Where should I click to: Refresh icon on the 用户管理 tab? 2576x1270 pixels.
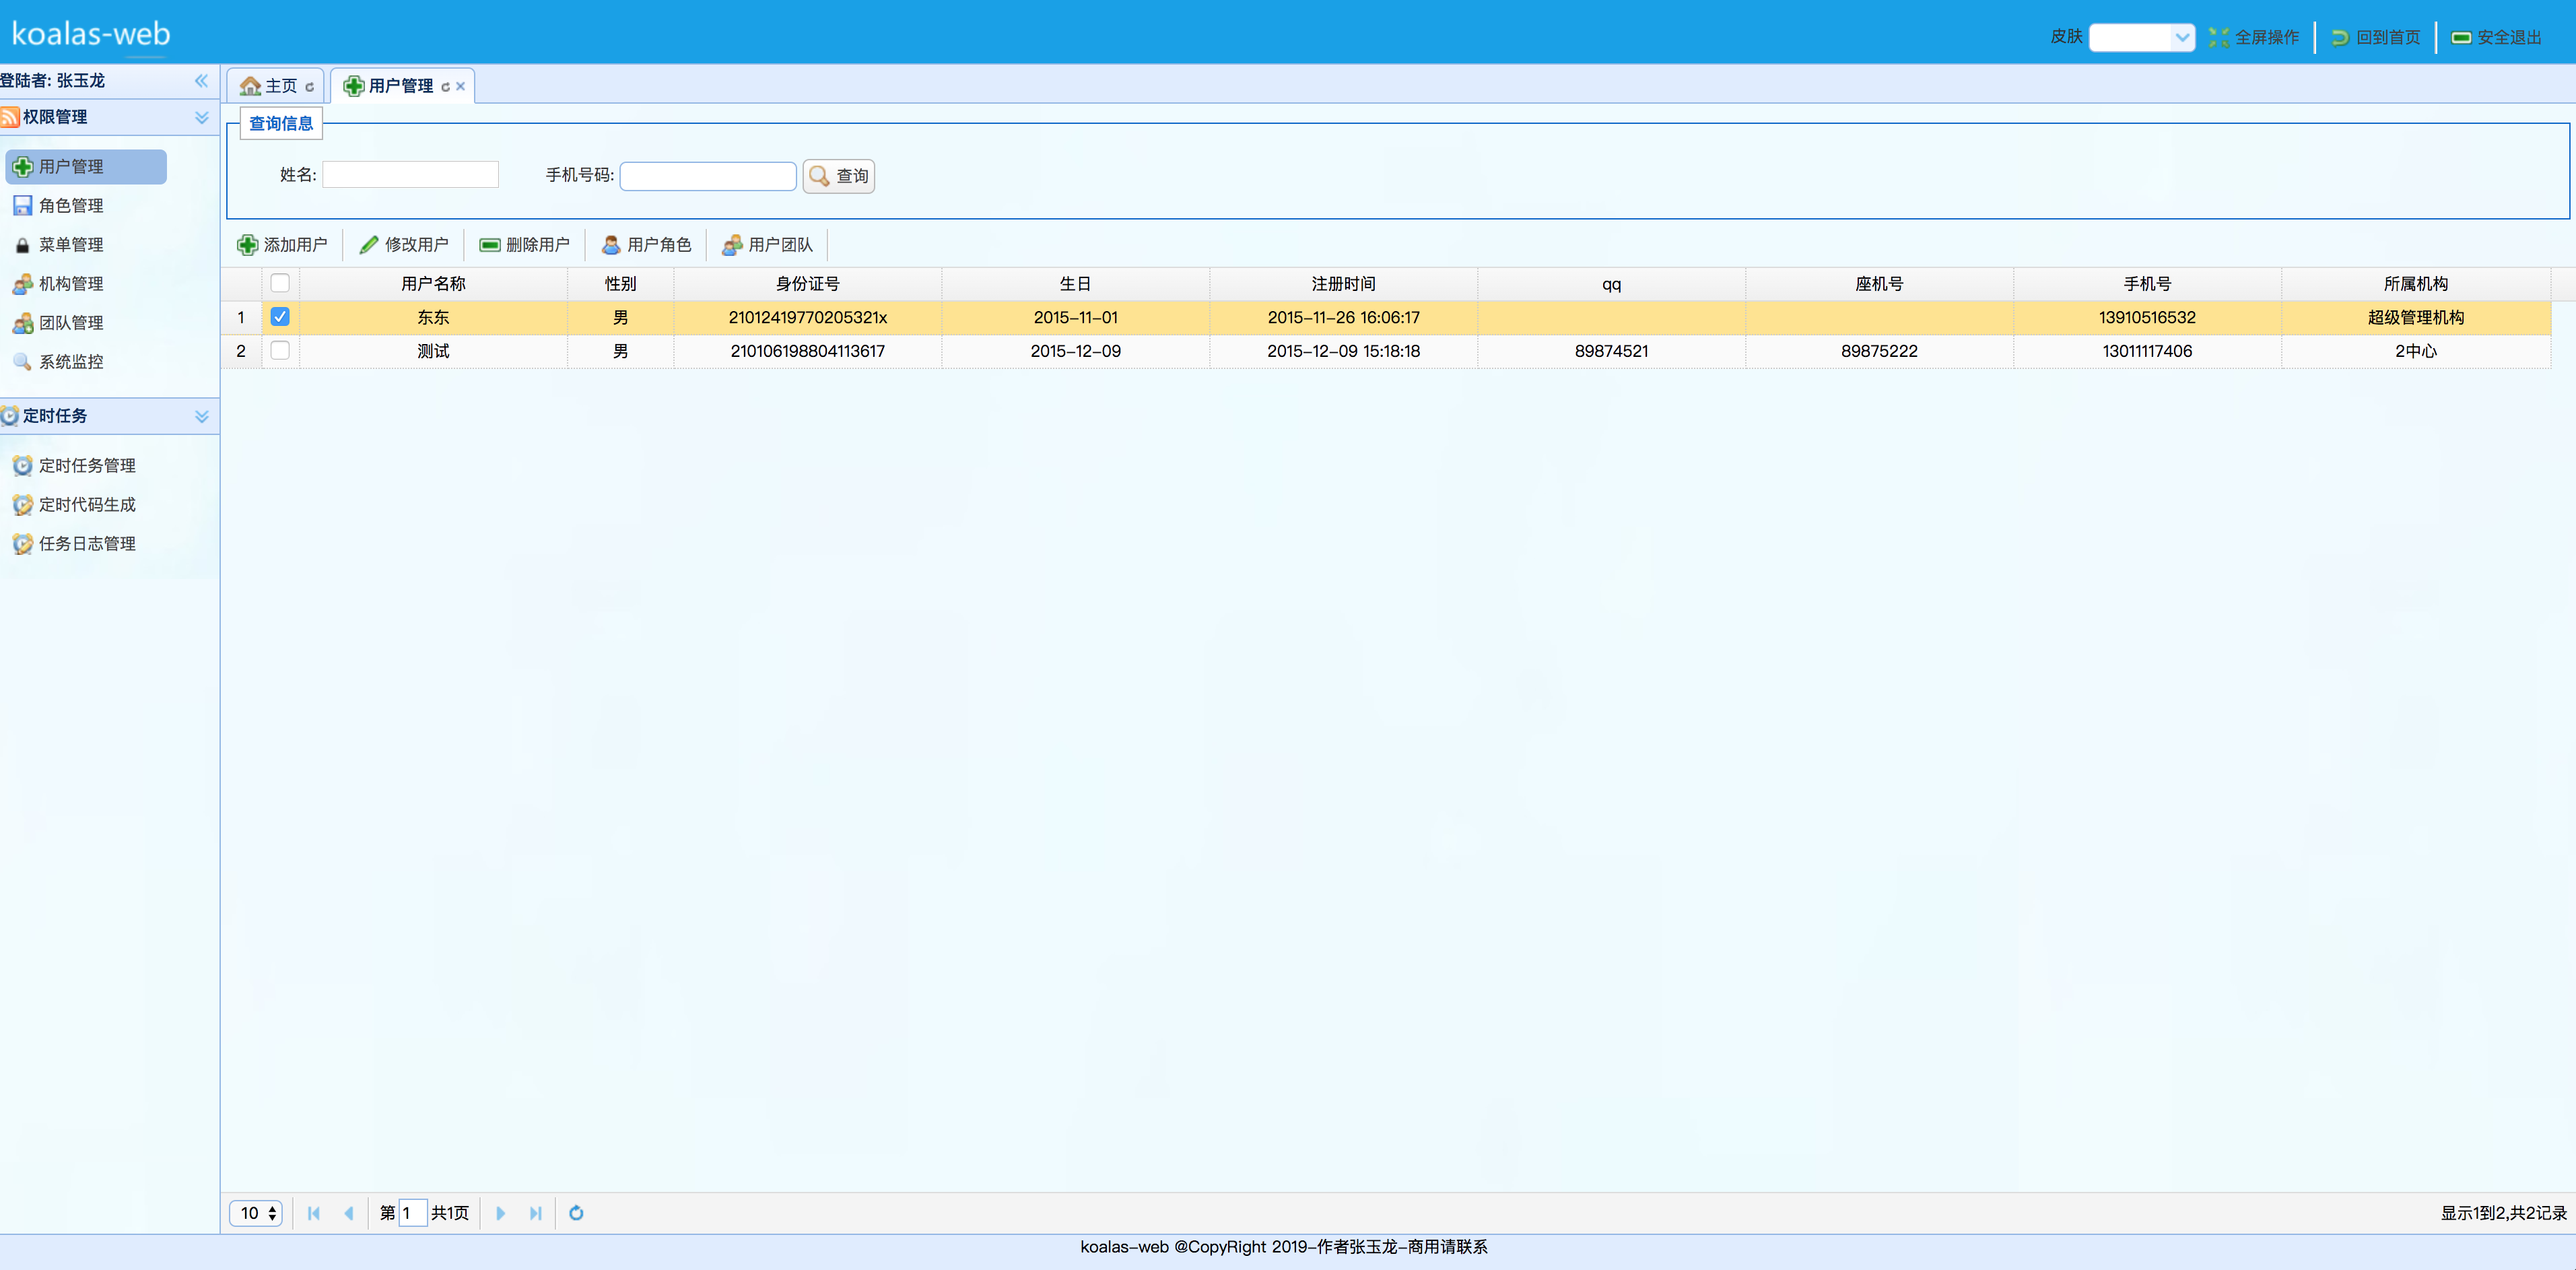click(445, 87)
